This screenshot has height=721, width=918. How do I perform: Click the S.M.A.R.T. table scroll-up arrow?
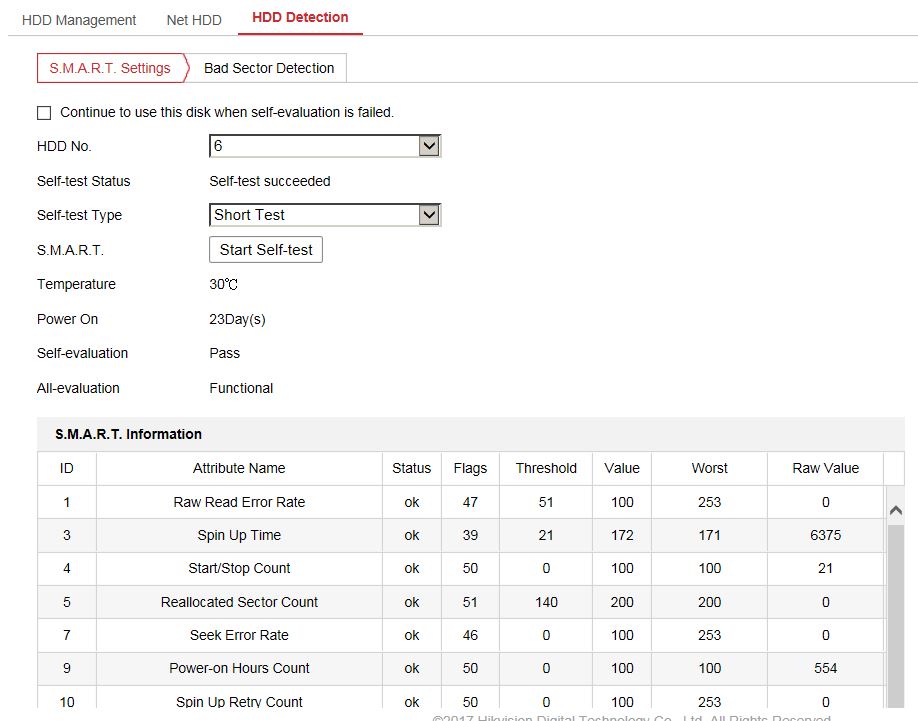pyautogui.click(x=895, y=510)
